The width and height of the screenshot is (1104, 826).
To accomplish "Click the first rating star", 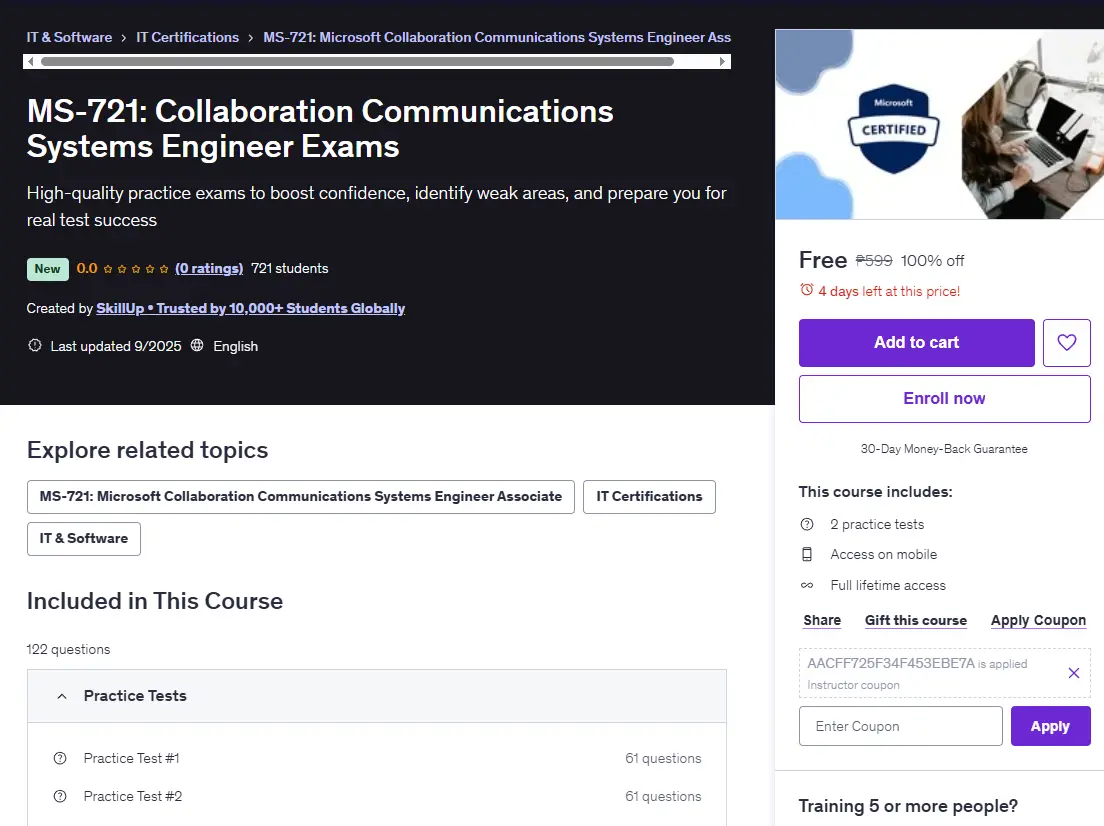I will coord(108,268).
